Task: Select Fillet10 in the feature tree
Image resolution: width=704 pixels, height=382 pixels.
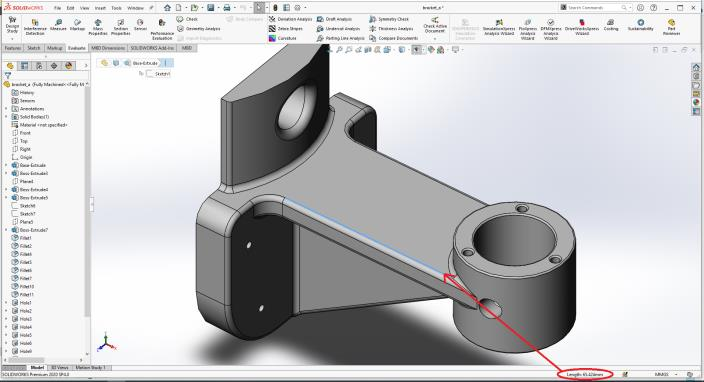Action: pyautogui.click(x=22, y=286)
